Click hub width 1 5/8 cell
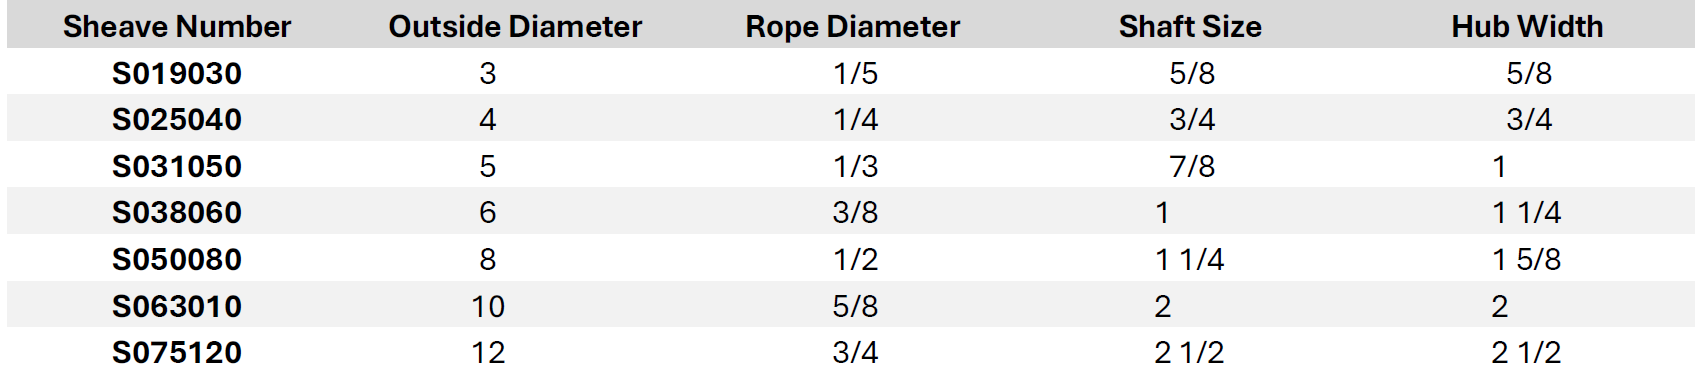The image size is (1702, 381). (1527, 260)
